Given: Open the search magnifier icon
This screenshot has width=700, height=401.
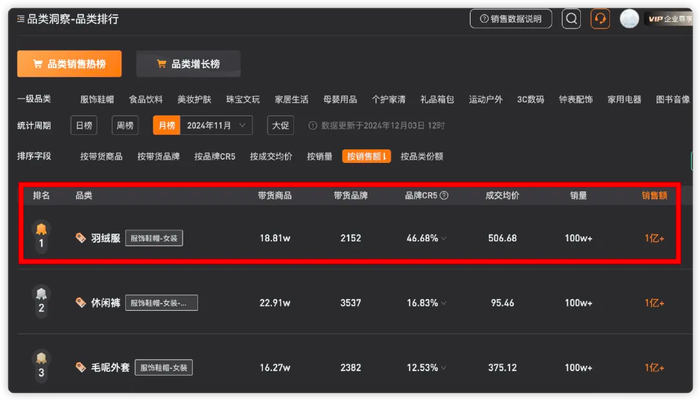Looking at the screenshot, I should [x=571, y=19].
